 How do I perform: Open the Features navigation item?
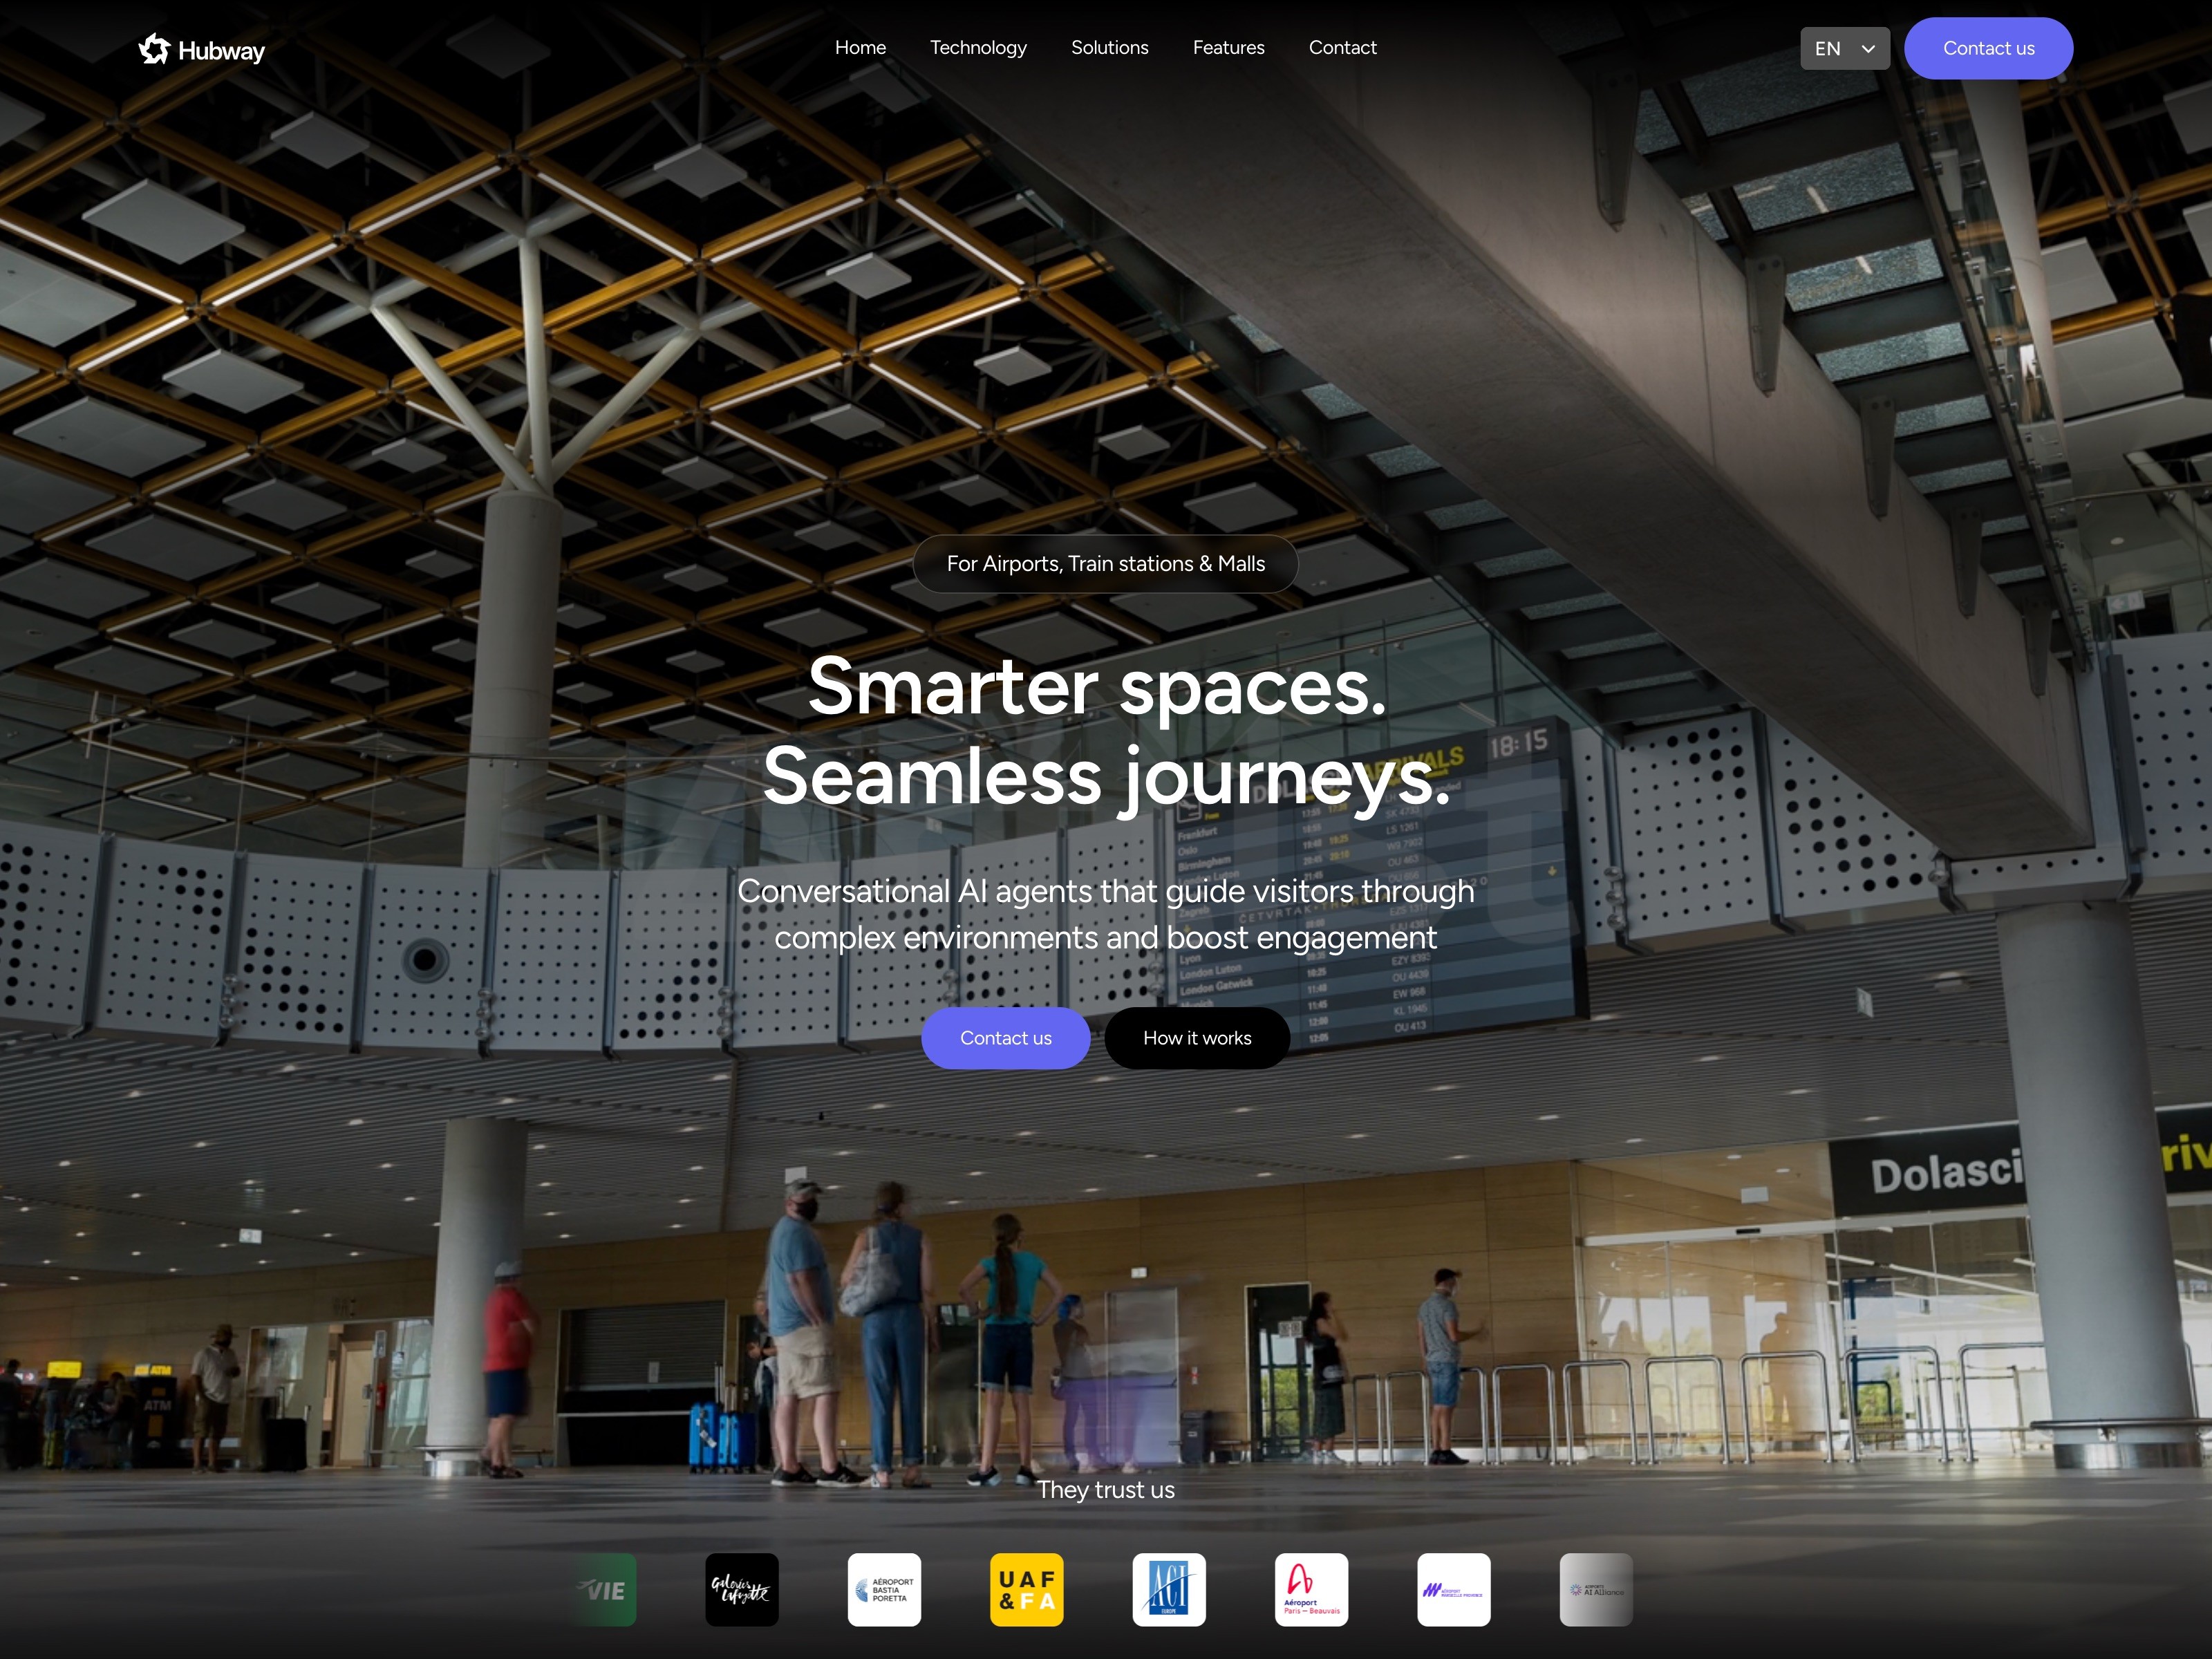(x=1228, y=47)
